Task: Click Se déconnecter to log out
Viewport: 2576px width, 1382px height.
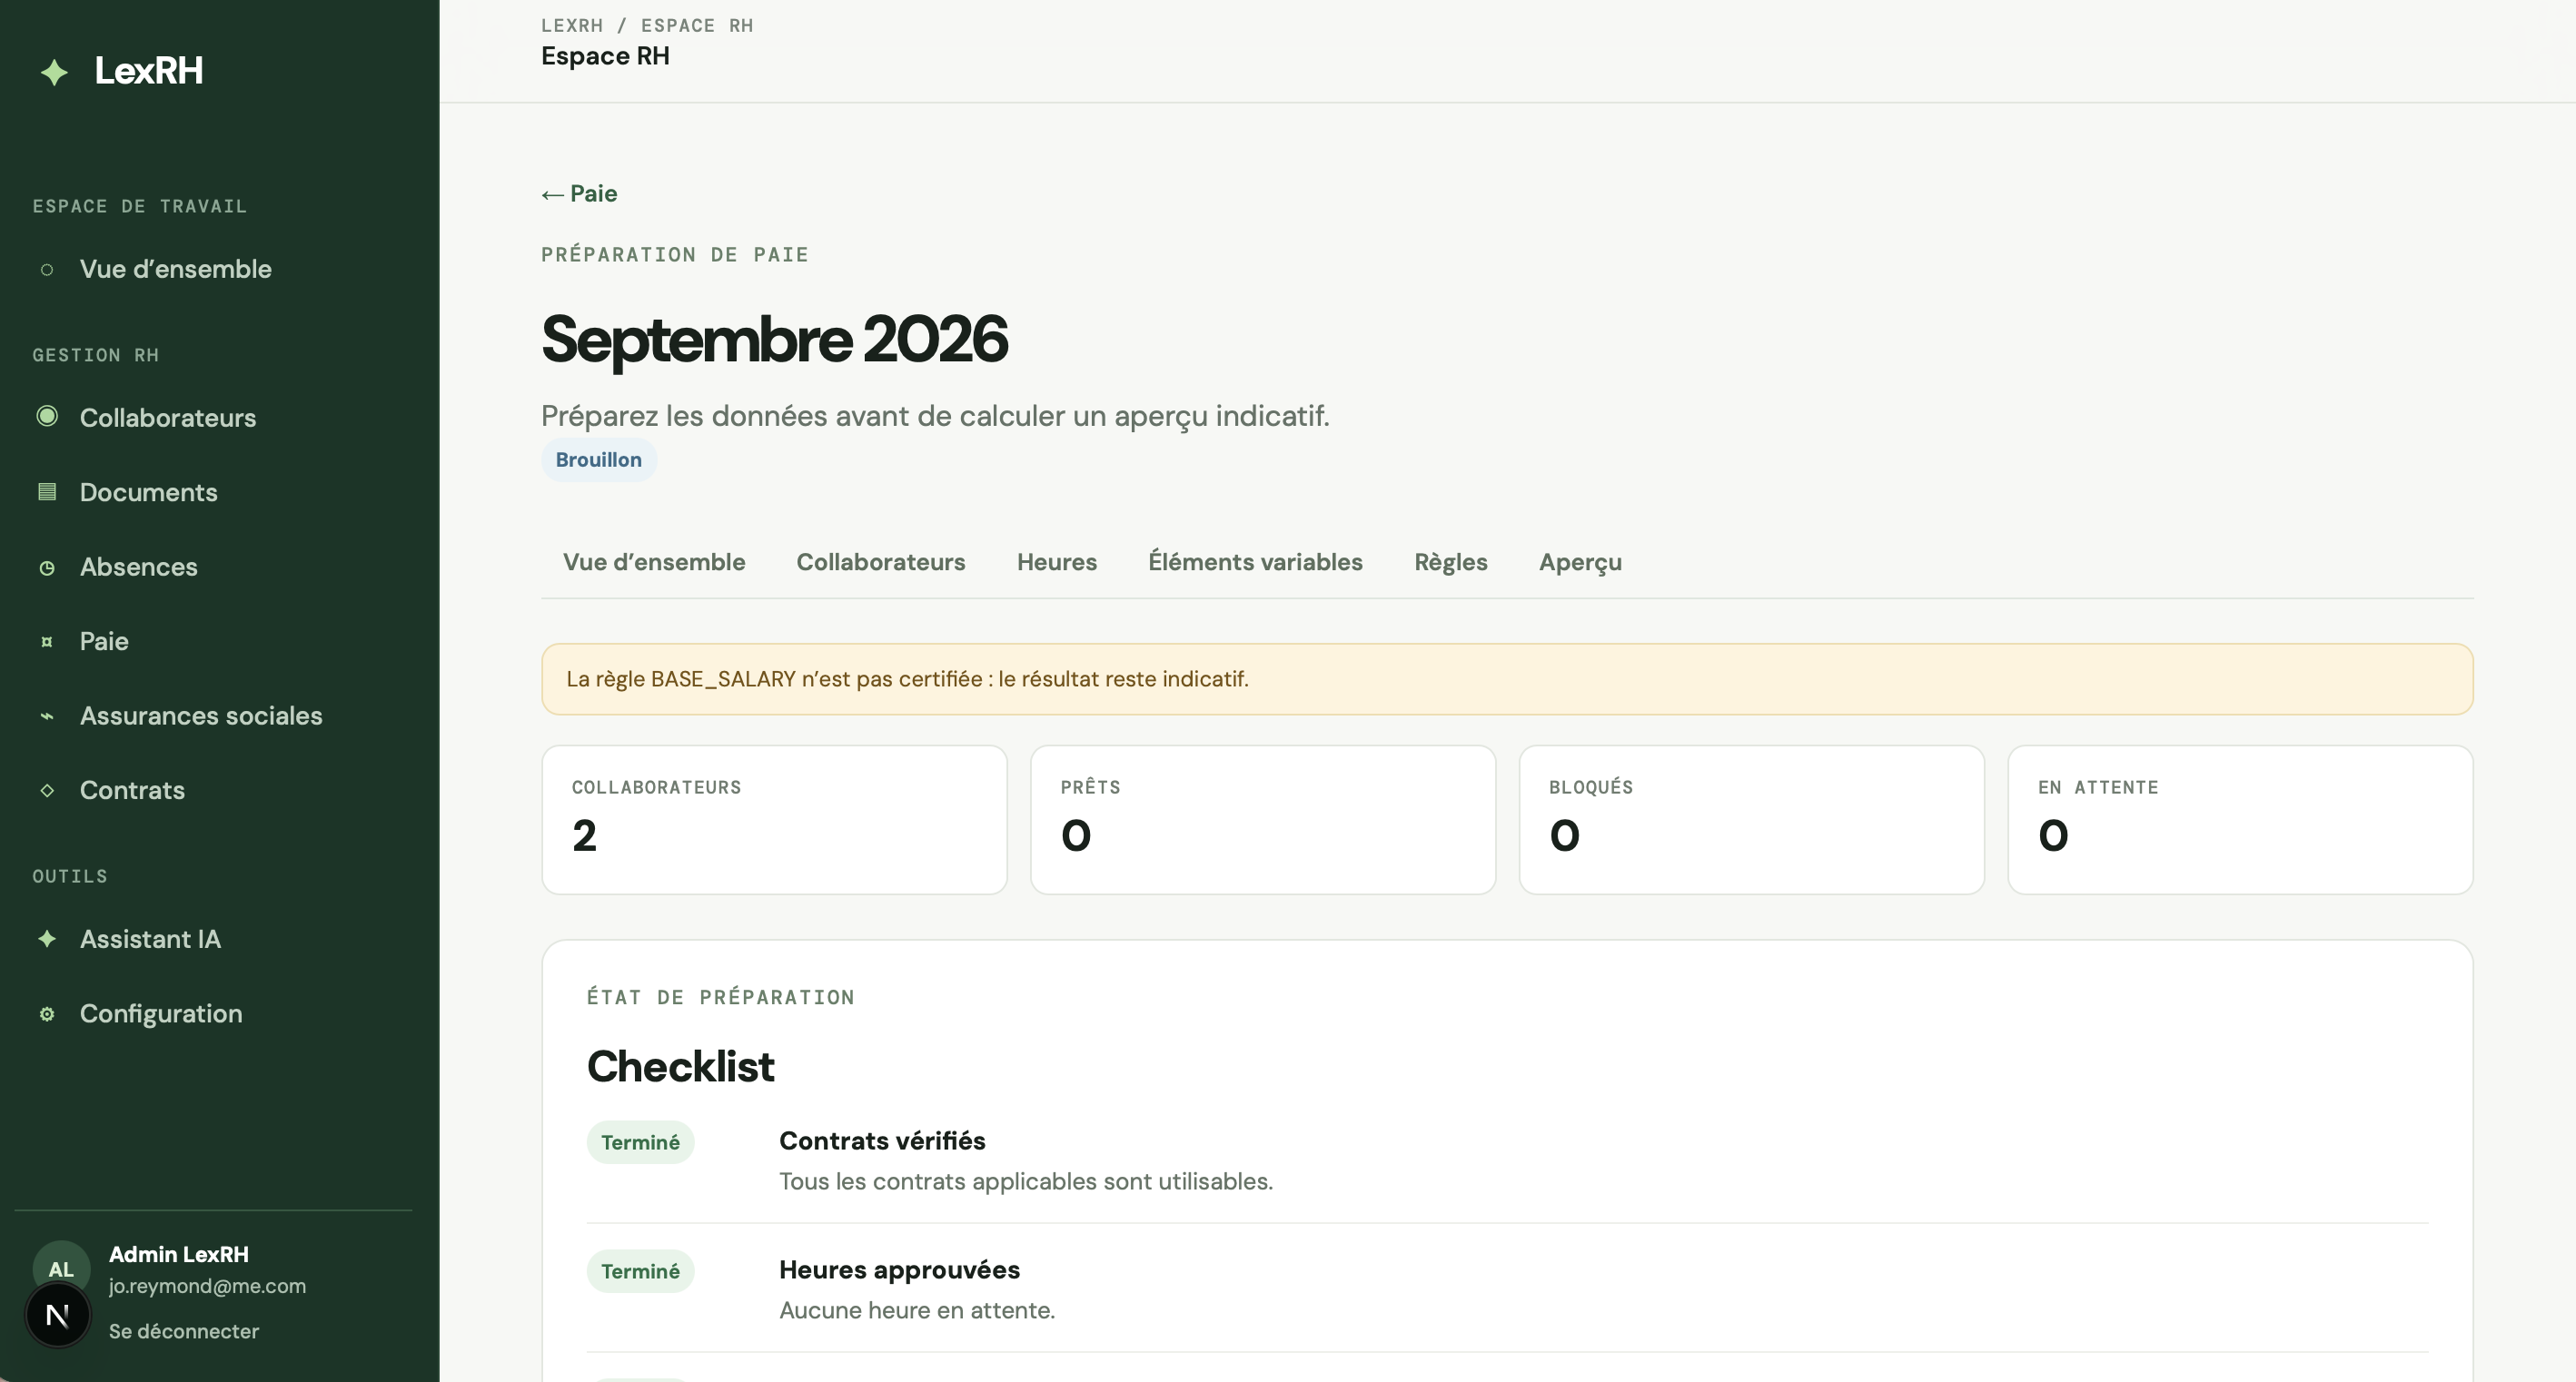Action: tap(184, 1331)
